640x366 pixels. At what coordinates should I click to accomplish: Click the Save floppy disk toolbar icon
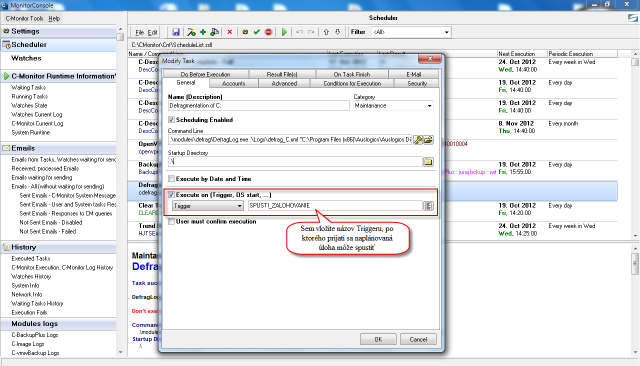(176, 32)
